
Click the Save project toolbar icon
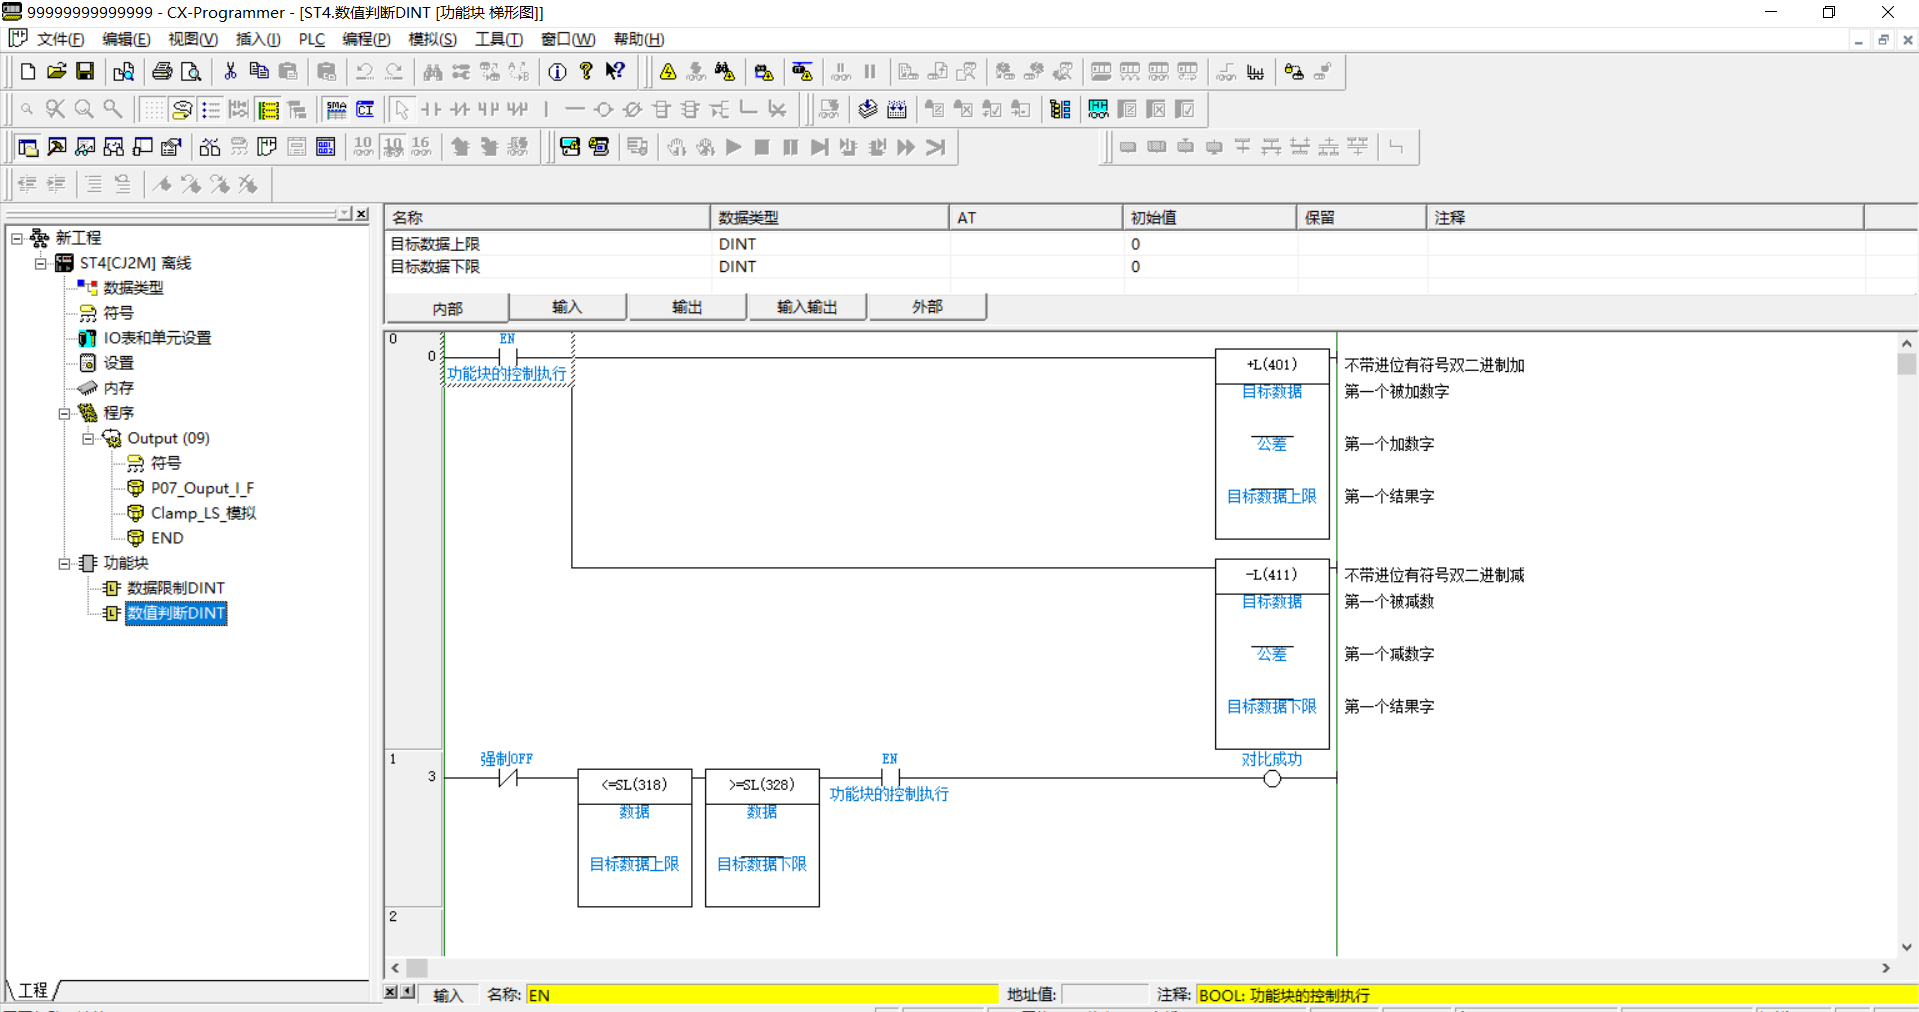click(x=85, y=71)
